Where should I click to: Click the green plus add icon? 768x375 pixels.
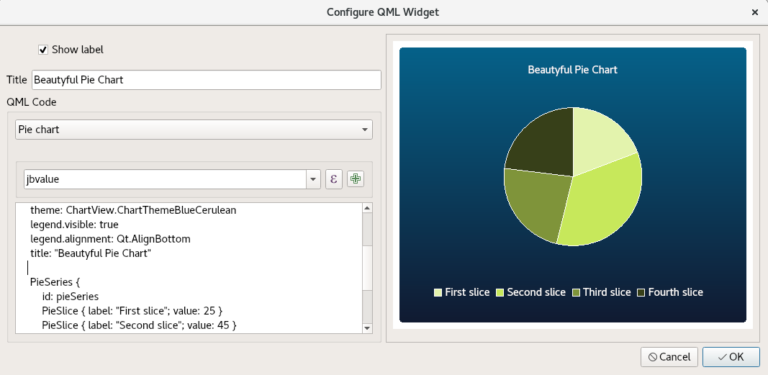(x=355, y=179)
